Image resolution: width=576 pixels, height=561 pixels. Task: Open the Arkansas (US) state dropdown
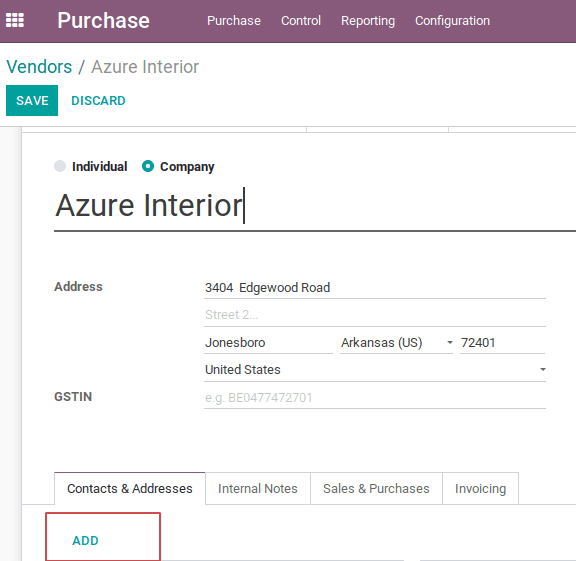[396, 343]
